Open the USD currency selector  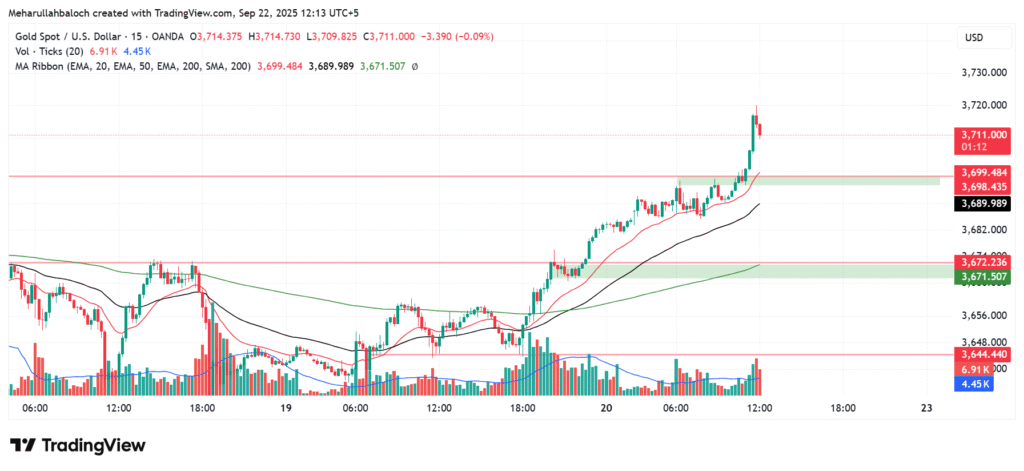[975, 37]
